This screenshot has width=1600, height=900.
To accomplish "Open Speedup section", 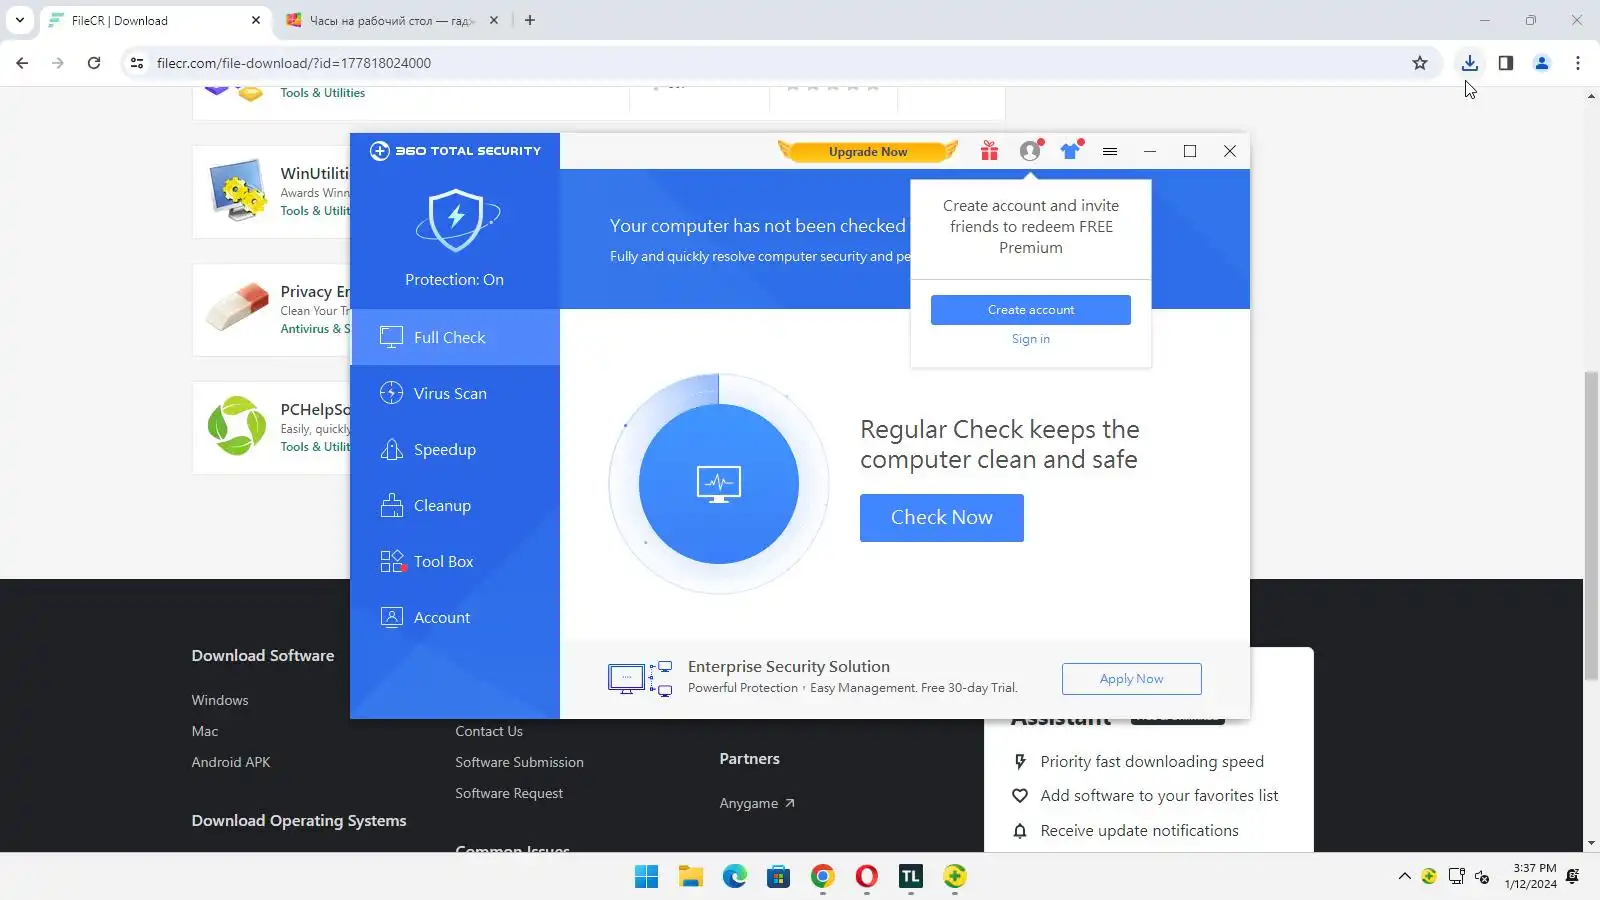I will point(455,449).
